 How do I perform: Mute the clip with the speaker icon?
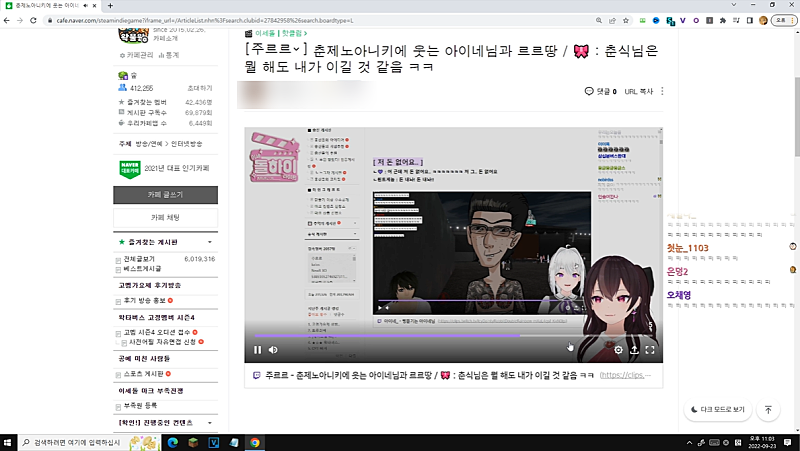tap(273, 350)
